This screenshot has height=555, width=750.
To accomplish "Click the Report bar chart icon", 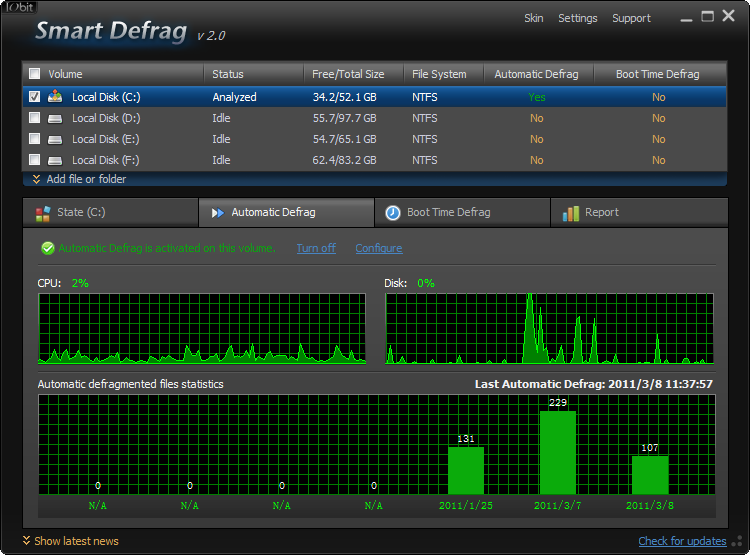I will (571, 213).
